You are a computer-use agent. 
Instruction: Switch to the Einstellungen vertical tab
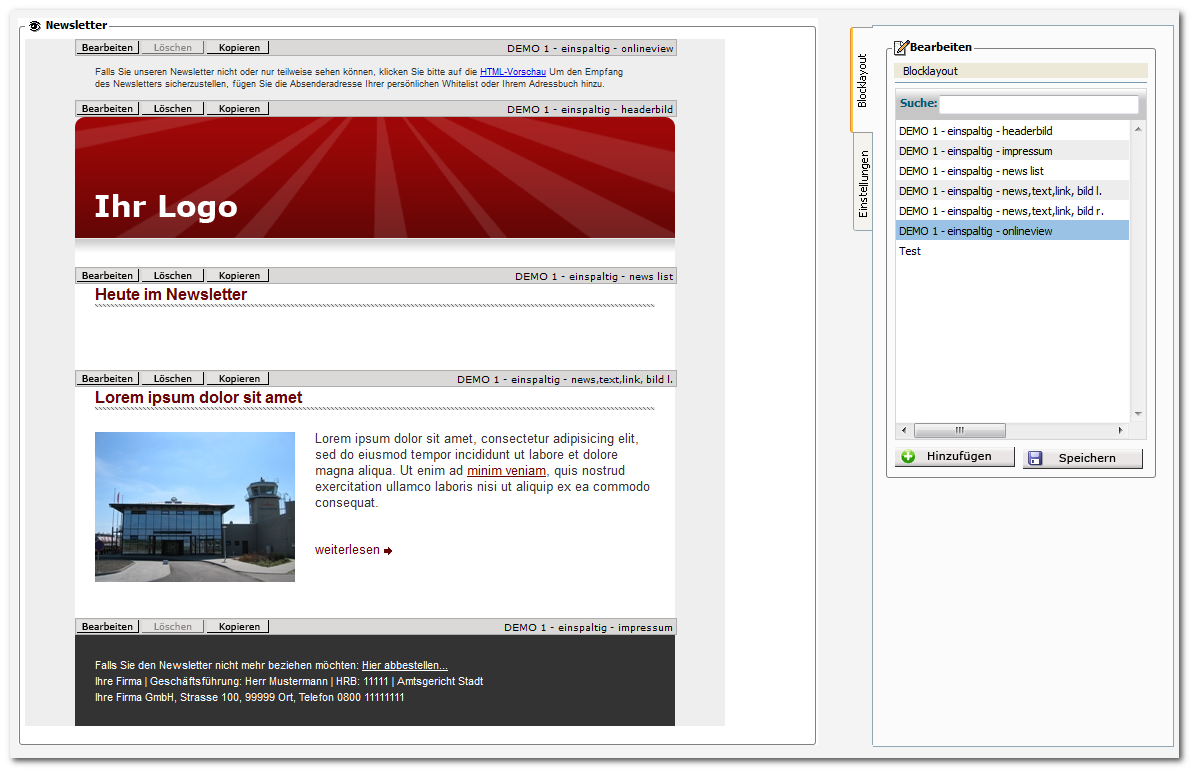[863, 183]
